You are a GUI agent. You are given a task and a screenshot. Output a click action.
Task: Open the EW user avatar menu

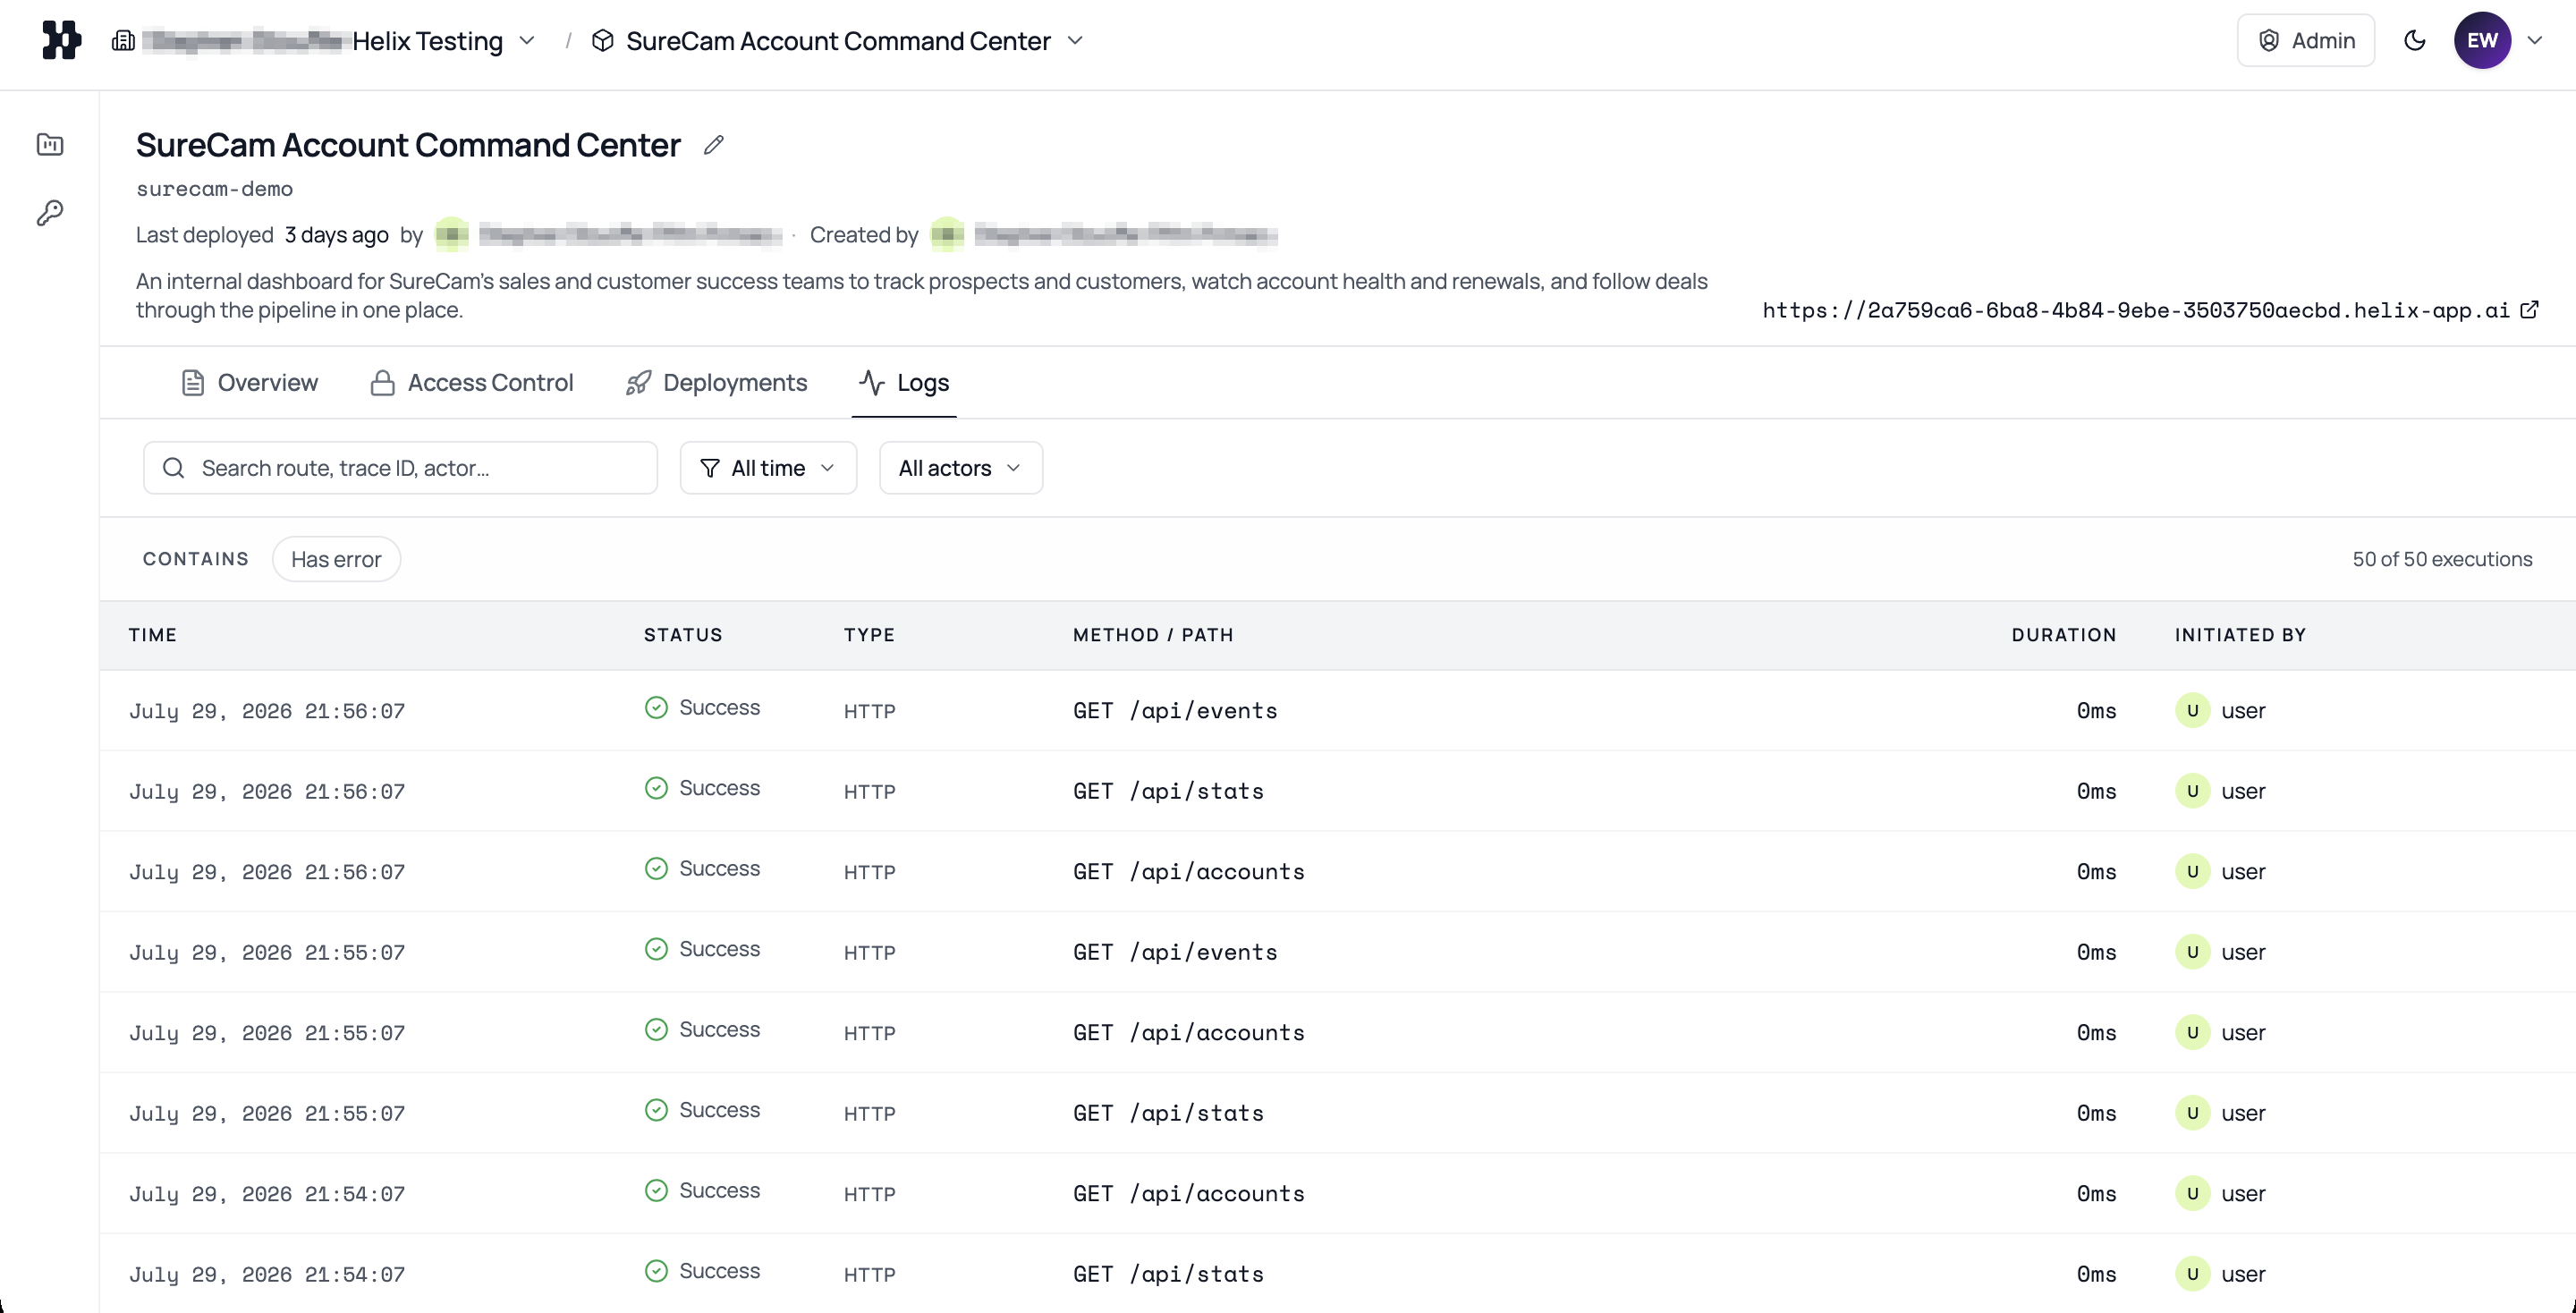2482,41
